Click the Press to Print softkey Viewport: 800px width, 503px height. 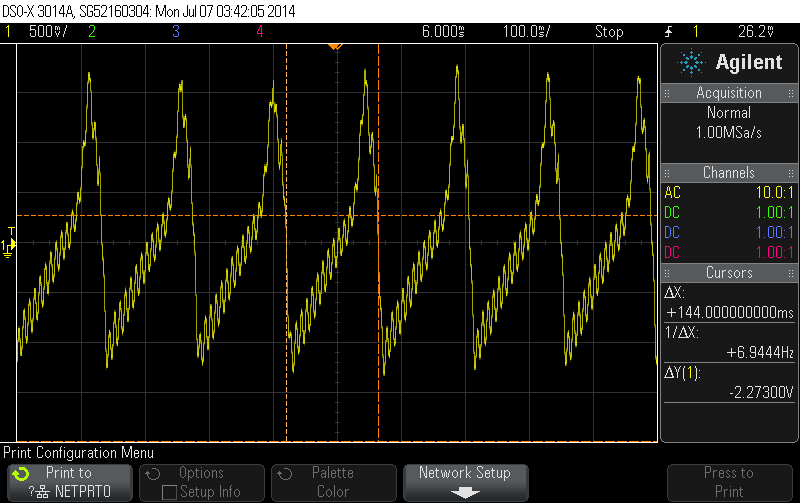click(730, 482)
